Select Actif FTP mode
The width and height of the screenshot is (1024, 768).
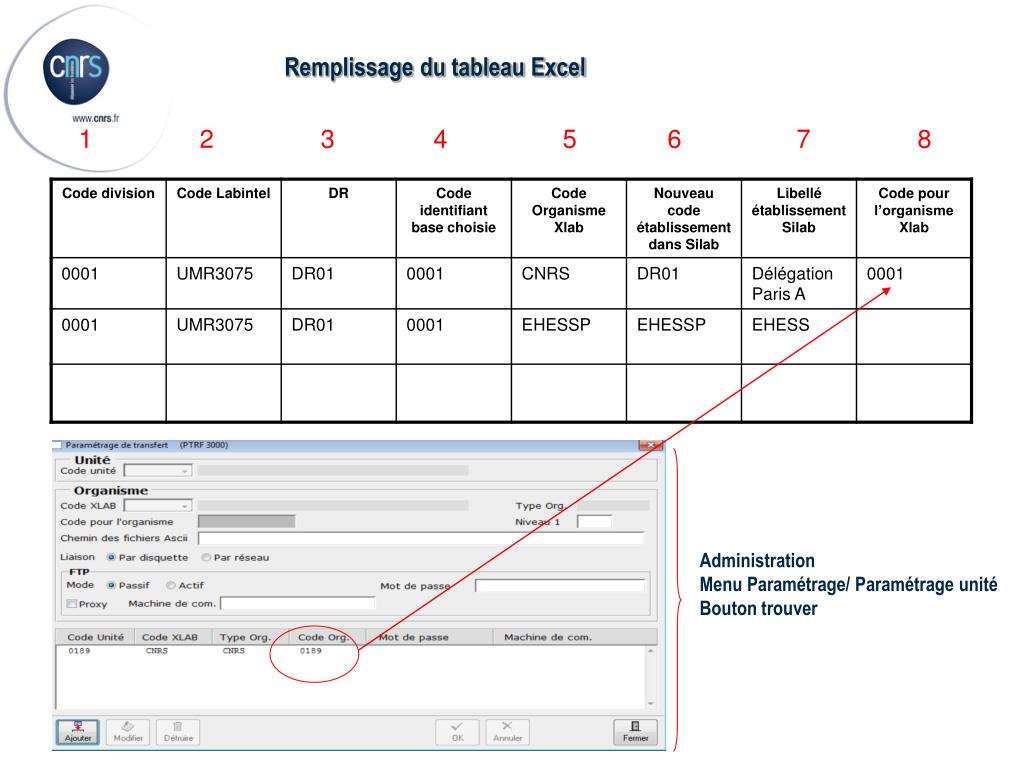pyautogui.click(x=171, y=586)
